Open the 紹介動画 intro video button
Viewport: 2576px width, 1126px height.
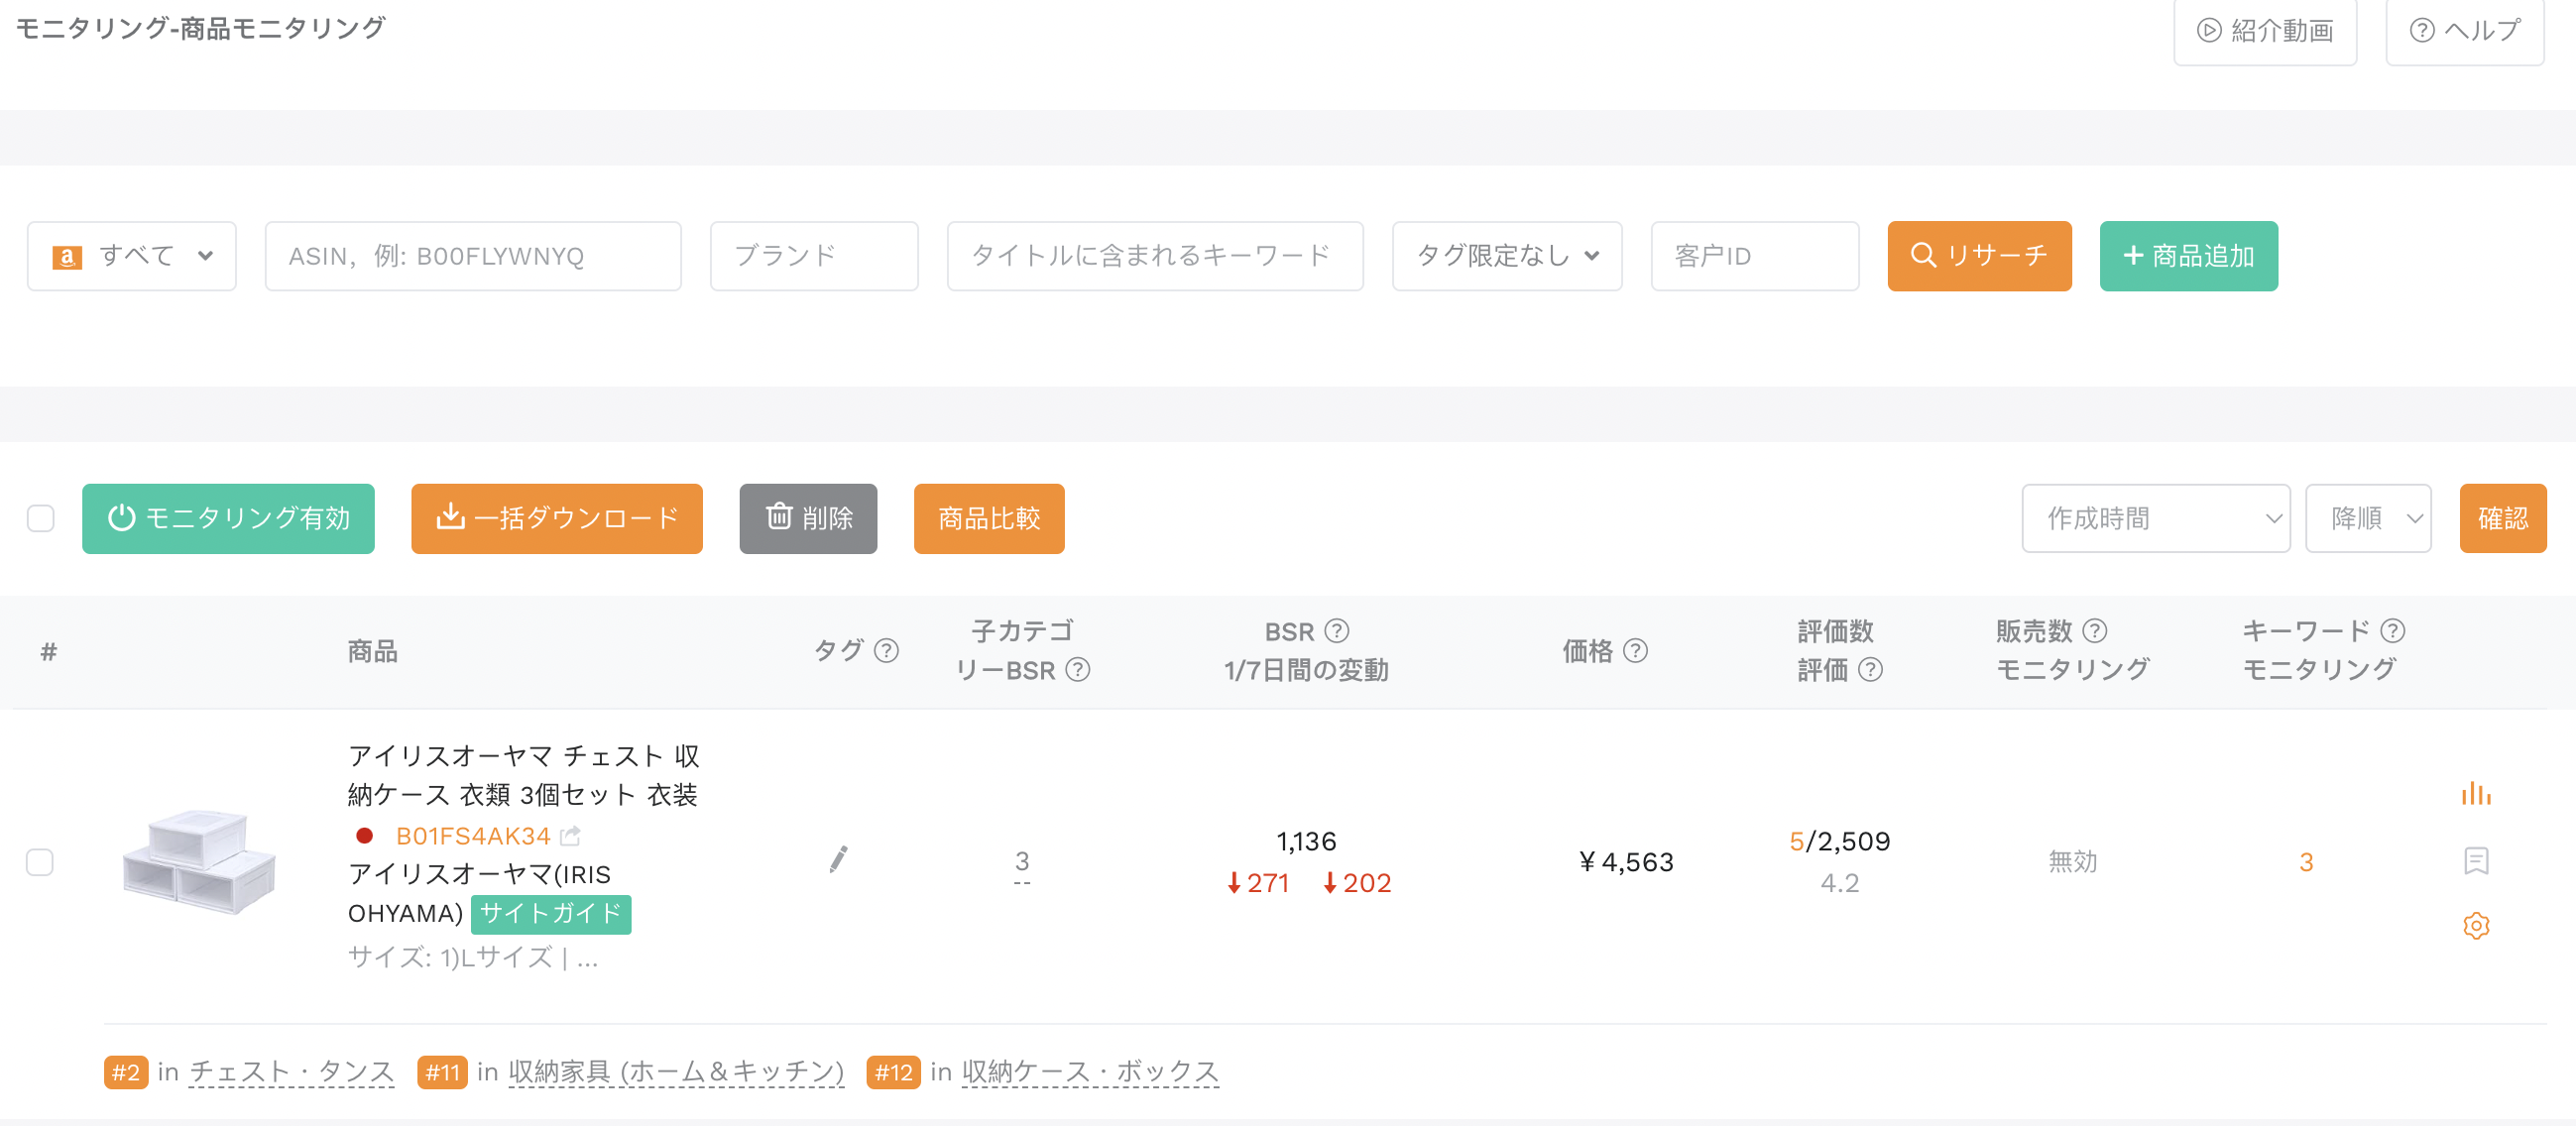click(2265, 31)
